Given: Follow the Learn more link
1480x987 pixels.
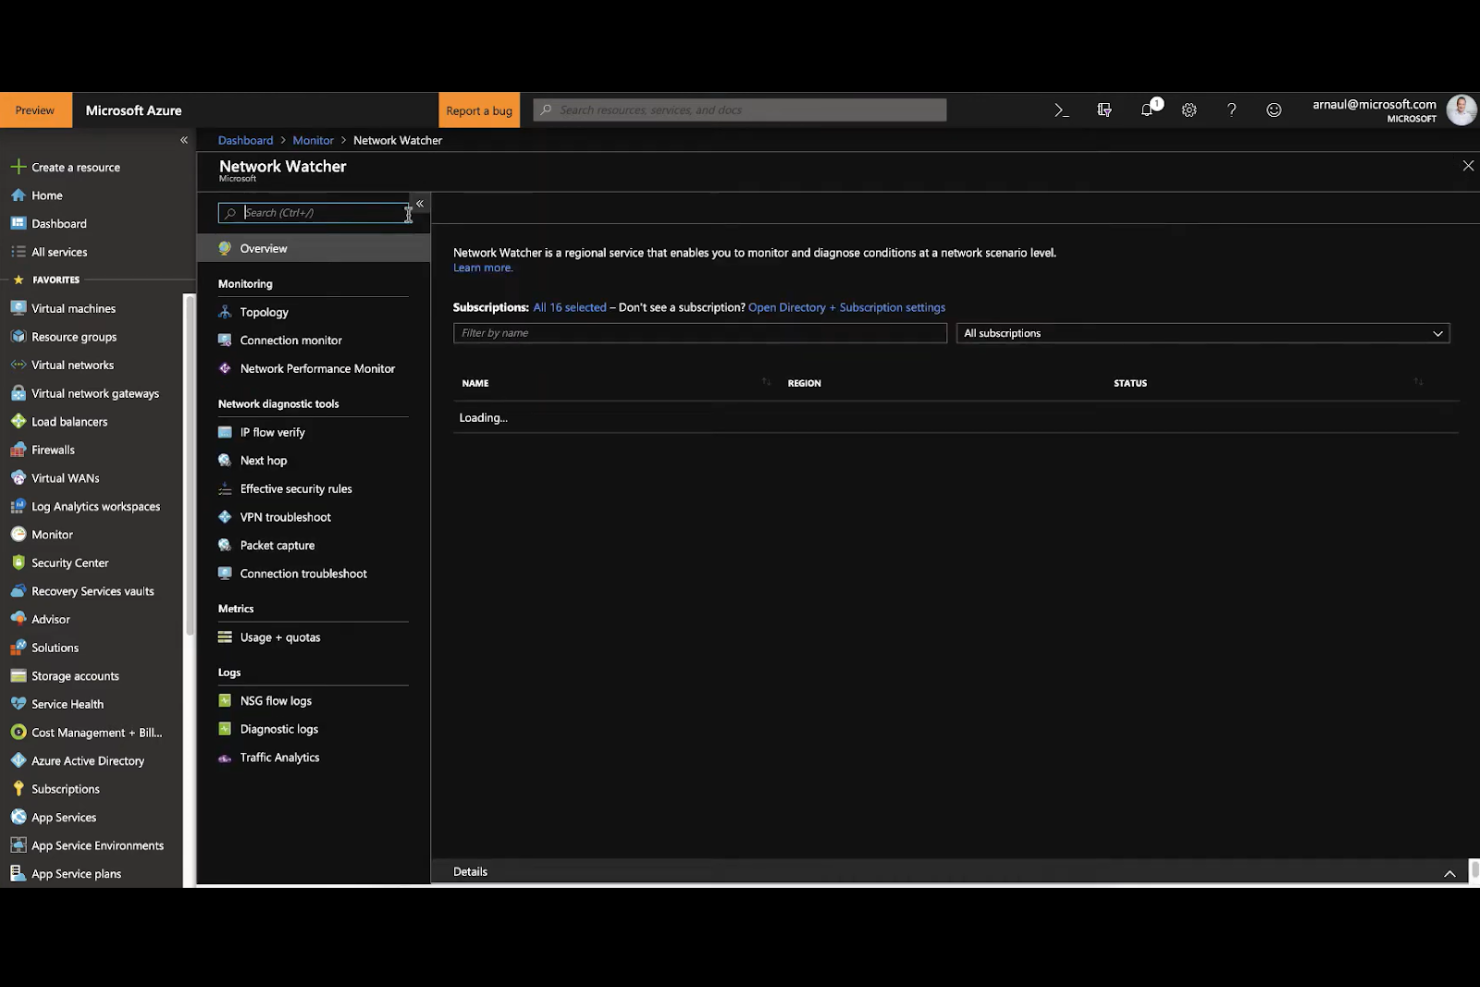Looking at the screenshot, I should pyautogui.click(x=483, y=267).
